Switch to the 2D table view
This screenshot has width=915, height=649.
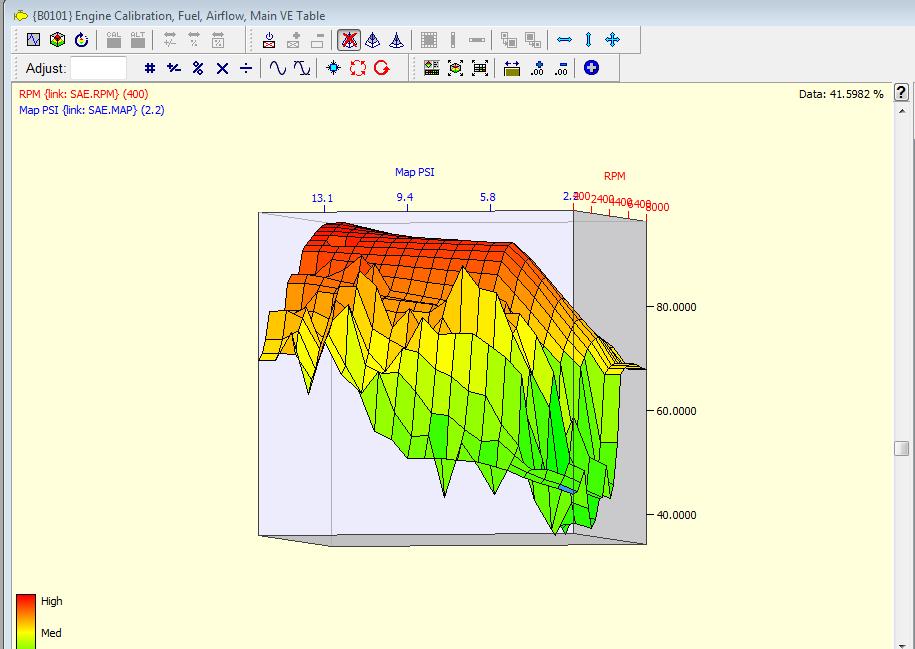coord(34,40)
